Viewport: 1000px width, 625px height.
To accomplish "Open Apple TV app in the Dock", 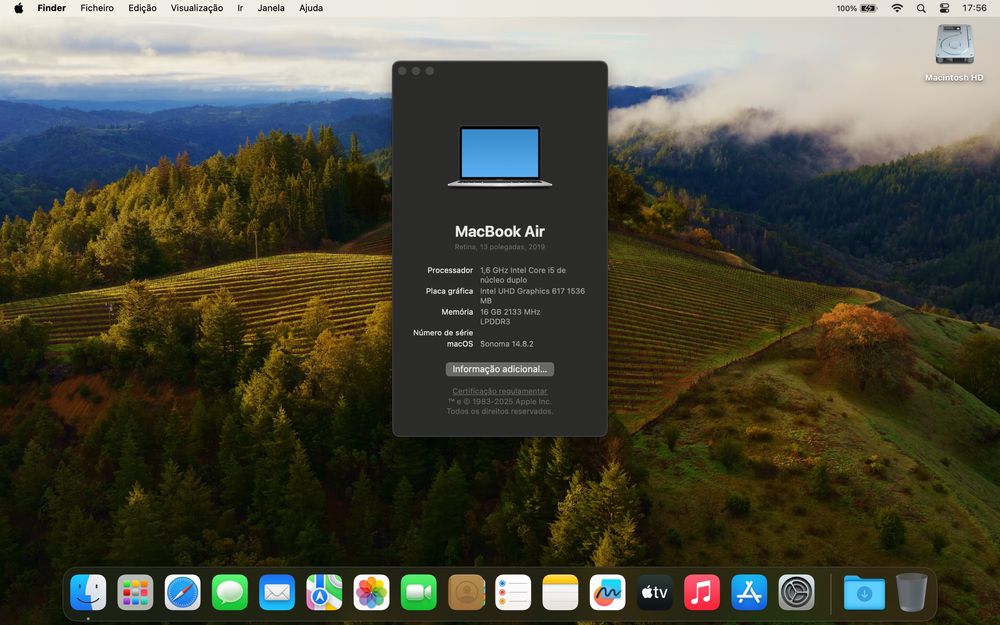I will [x=654, y=592].
